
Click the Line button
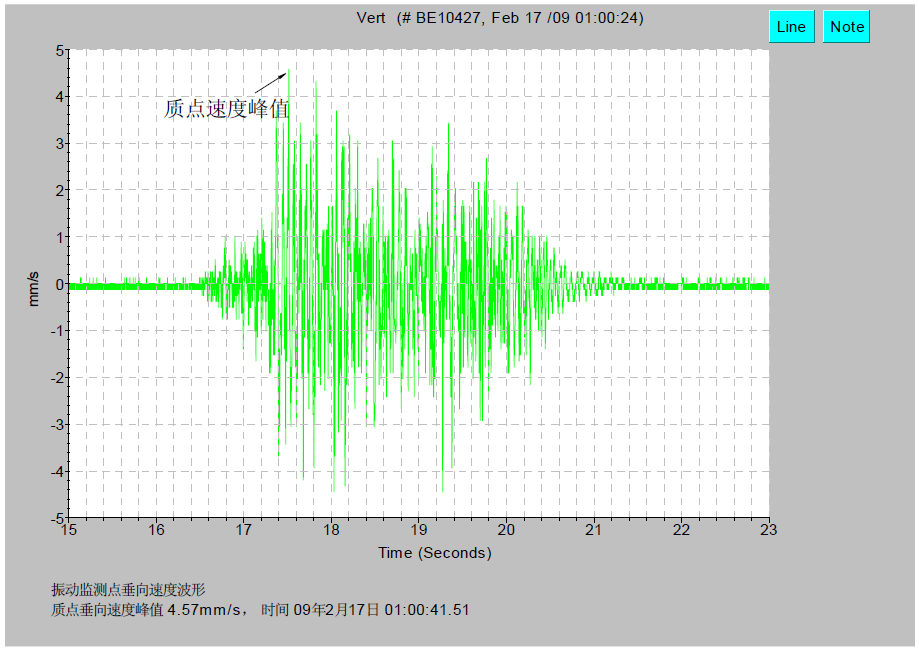(x=791, y=27)
